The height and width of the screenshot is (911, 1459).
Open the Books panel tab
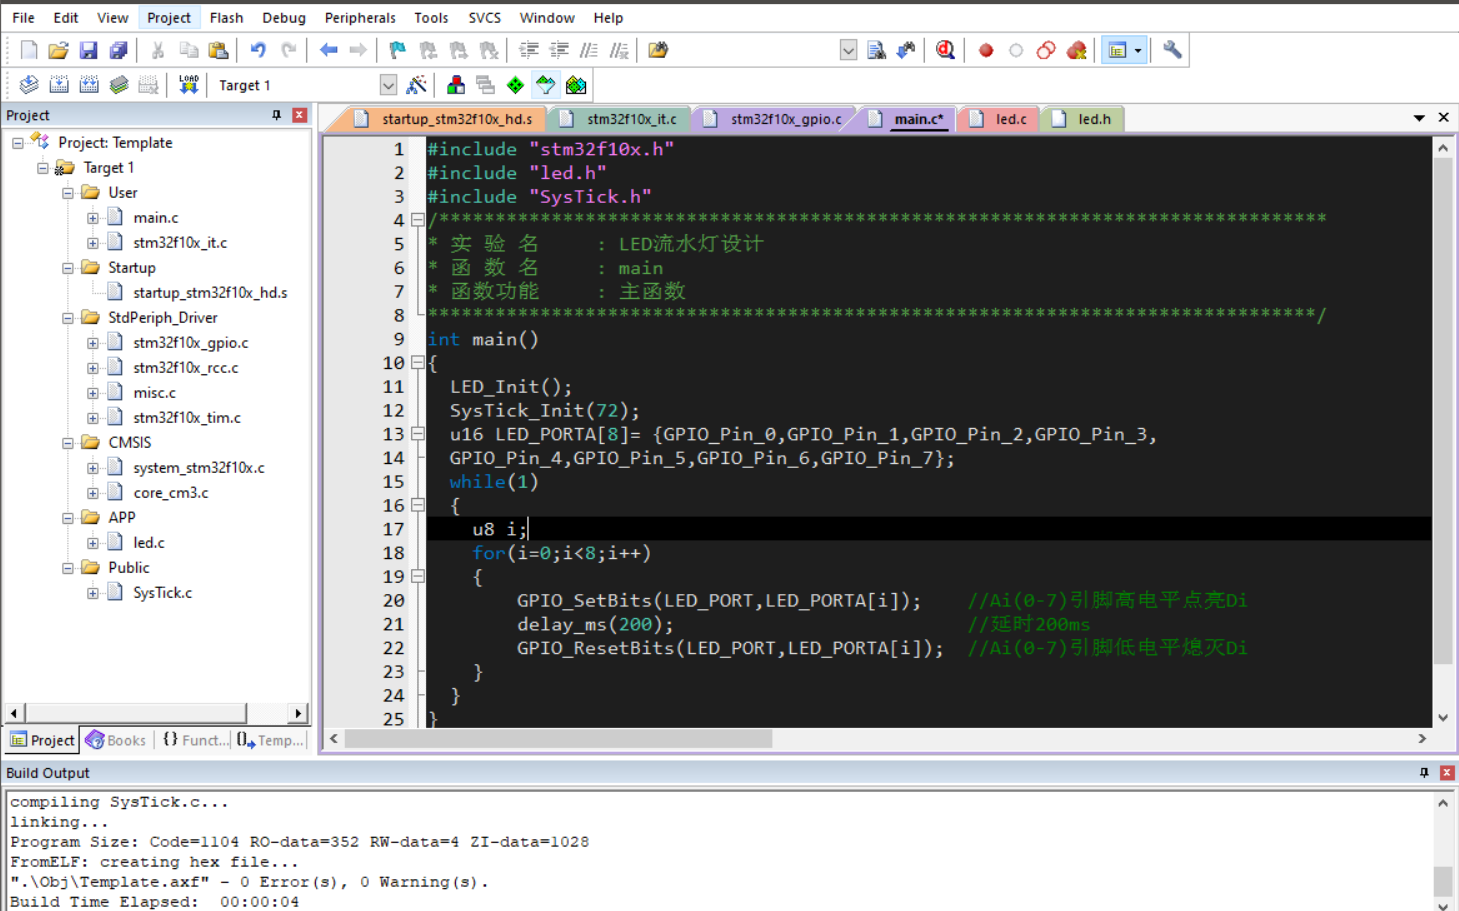click(116, 740)
